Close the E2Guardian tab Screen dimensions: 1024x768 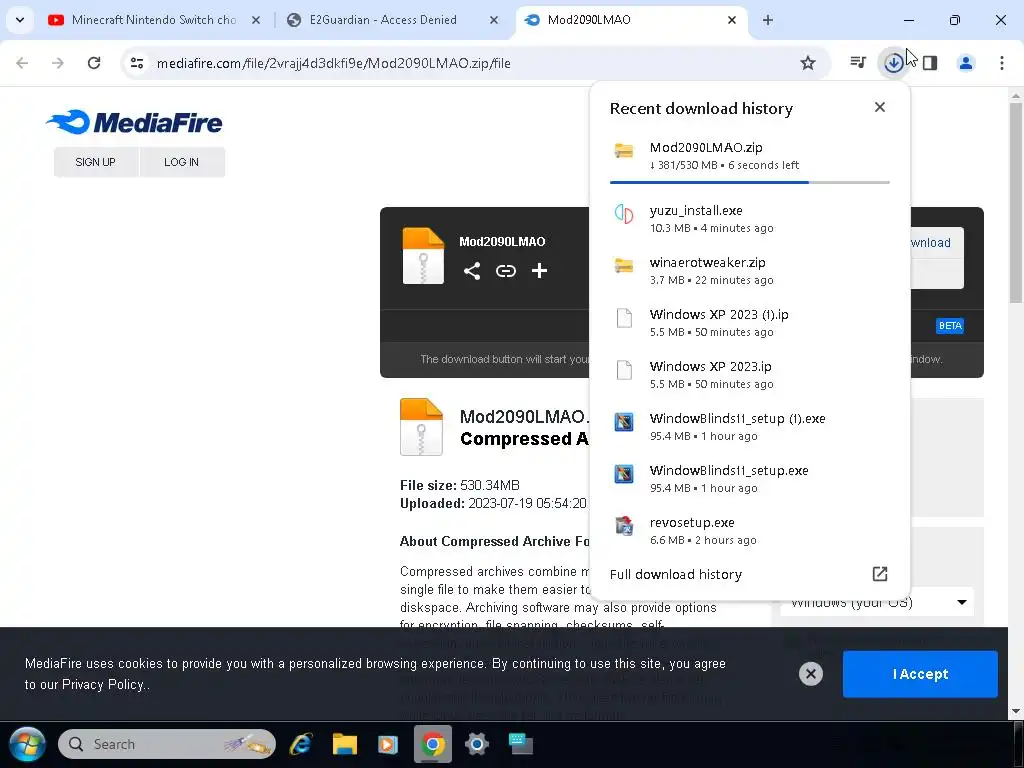494,20
